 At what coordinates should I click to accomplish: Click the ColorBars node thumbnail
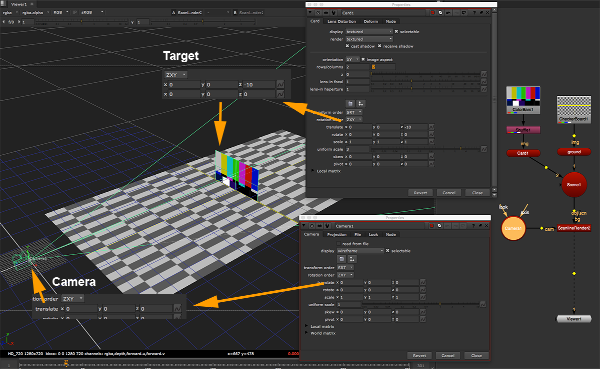pos(523,100)
